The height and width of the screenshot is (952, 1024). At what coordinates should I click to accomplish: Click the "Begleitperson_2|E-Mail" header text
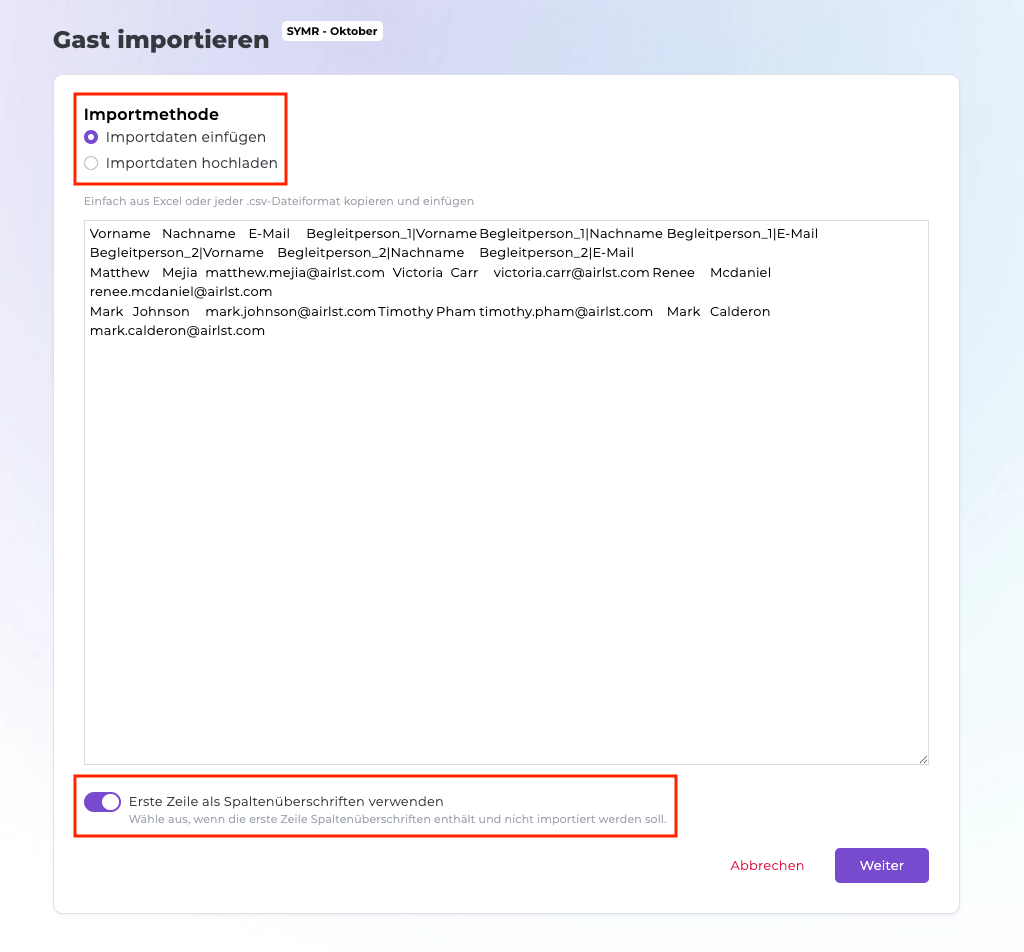(x=556, y=253)
